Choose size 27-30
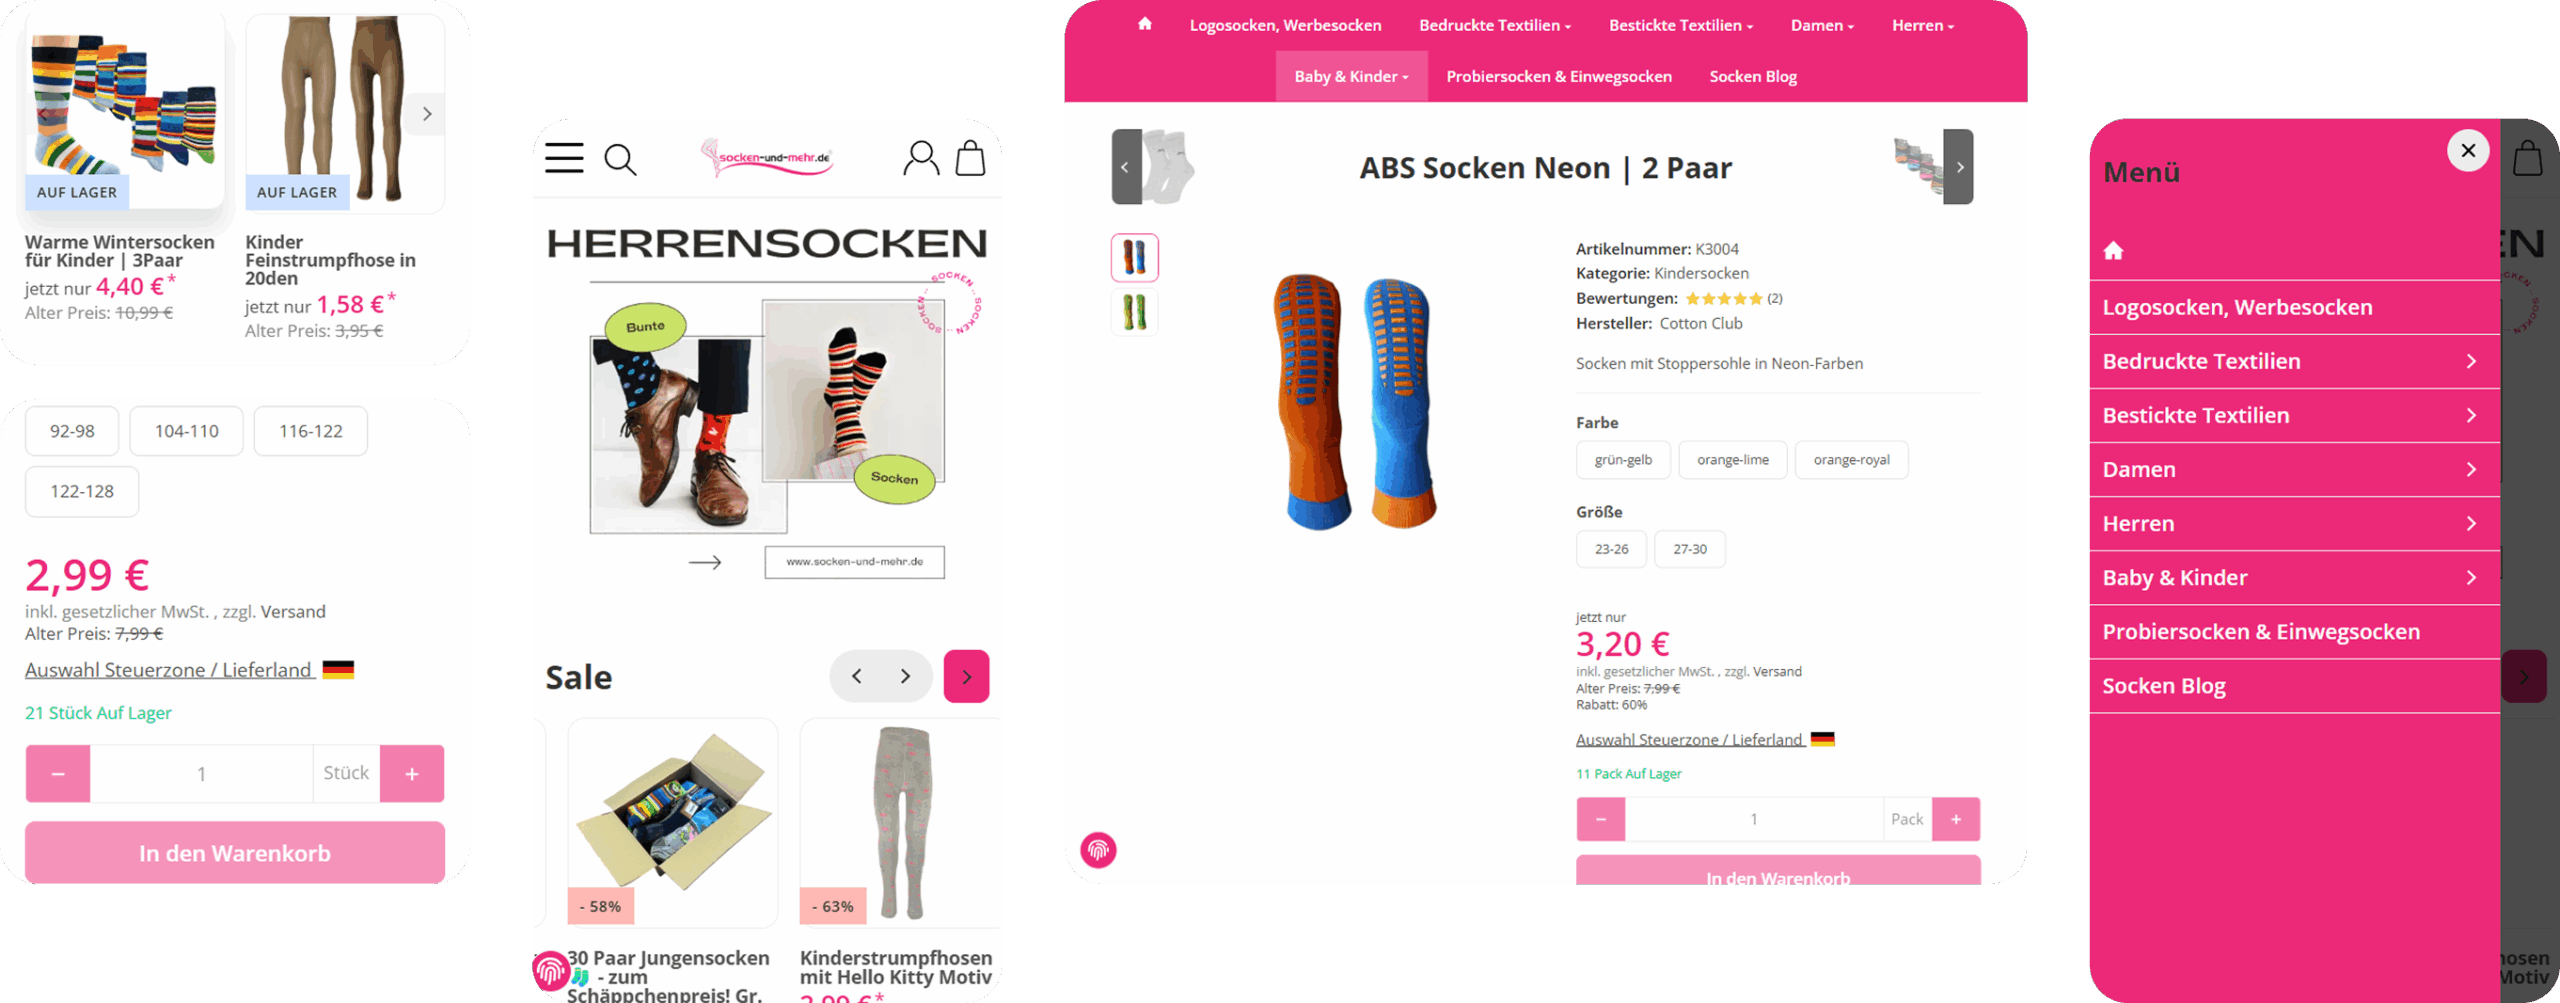 click(1690, 549)
